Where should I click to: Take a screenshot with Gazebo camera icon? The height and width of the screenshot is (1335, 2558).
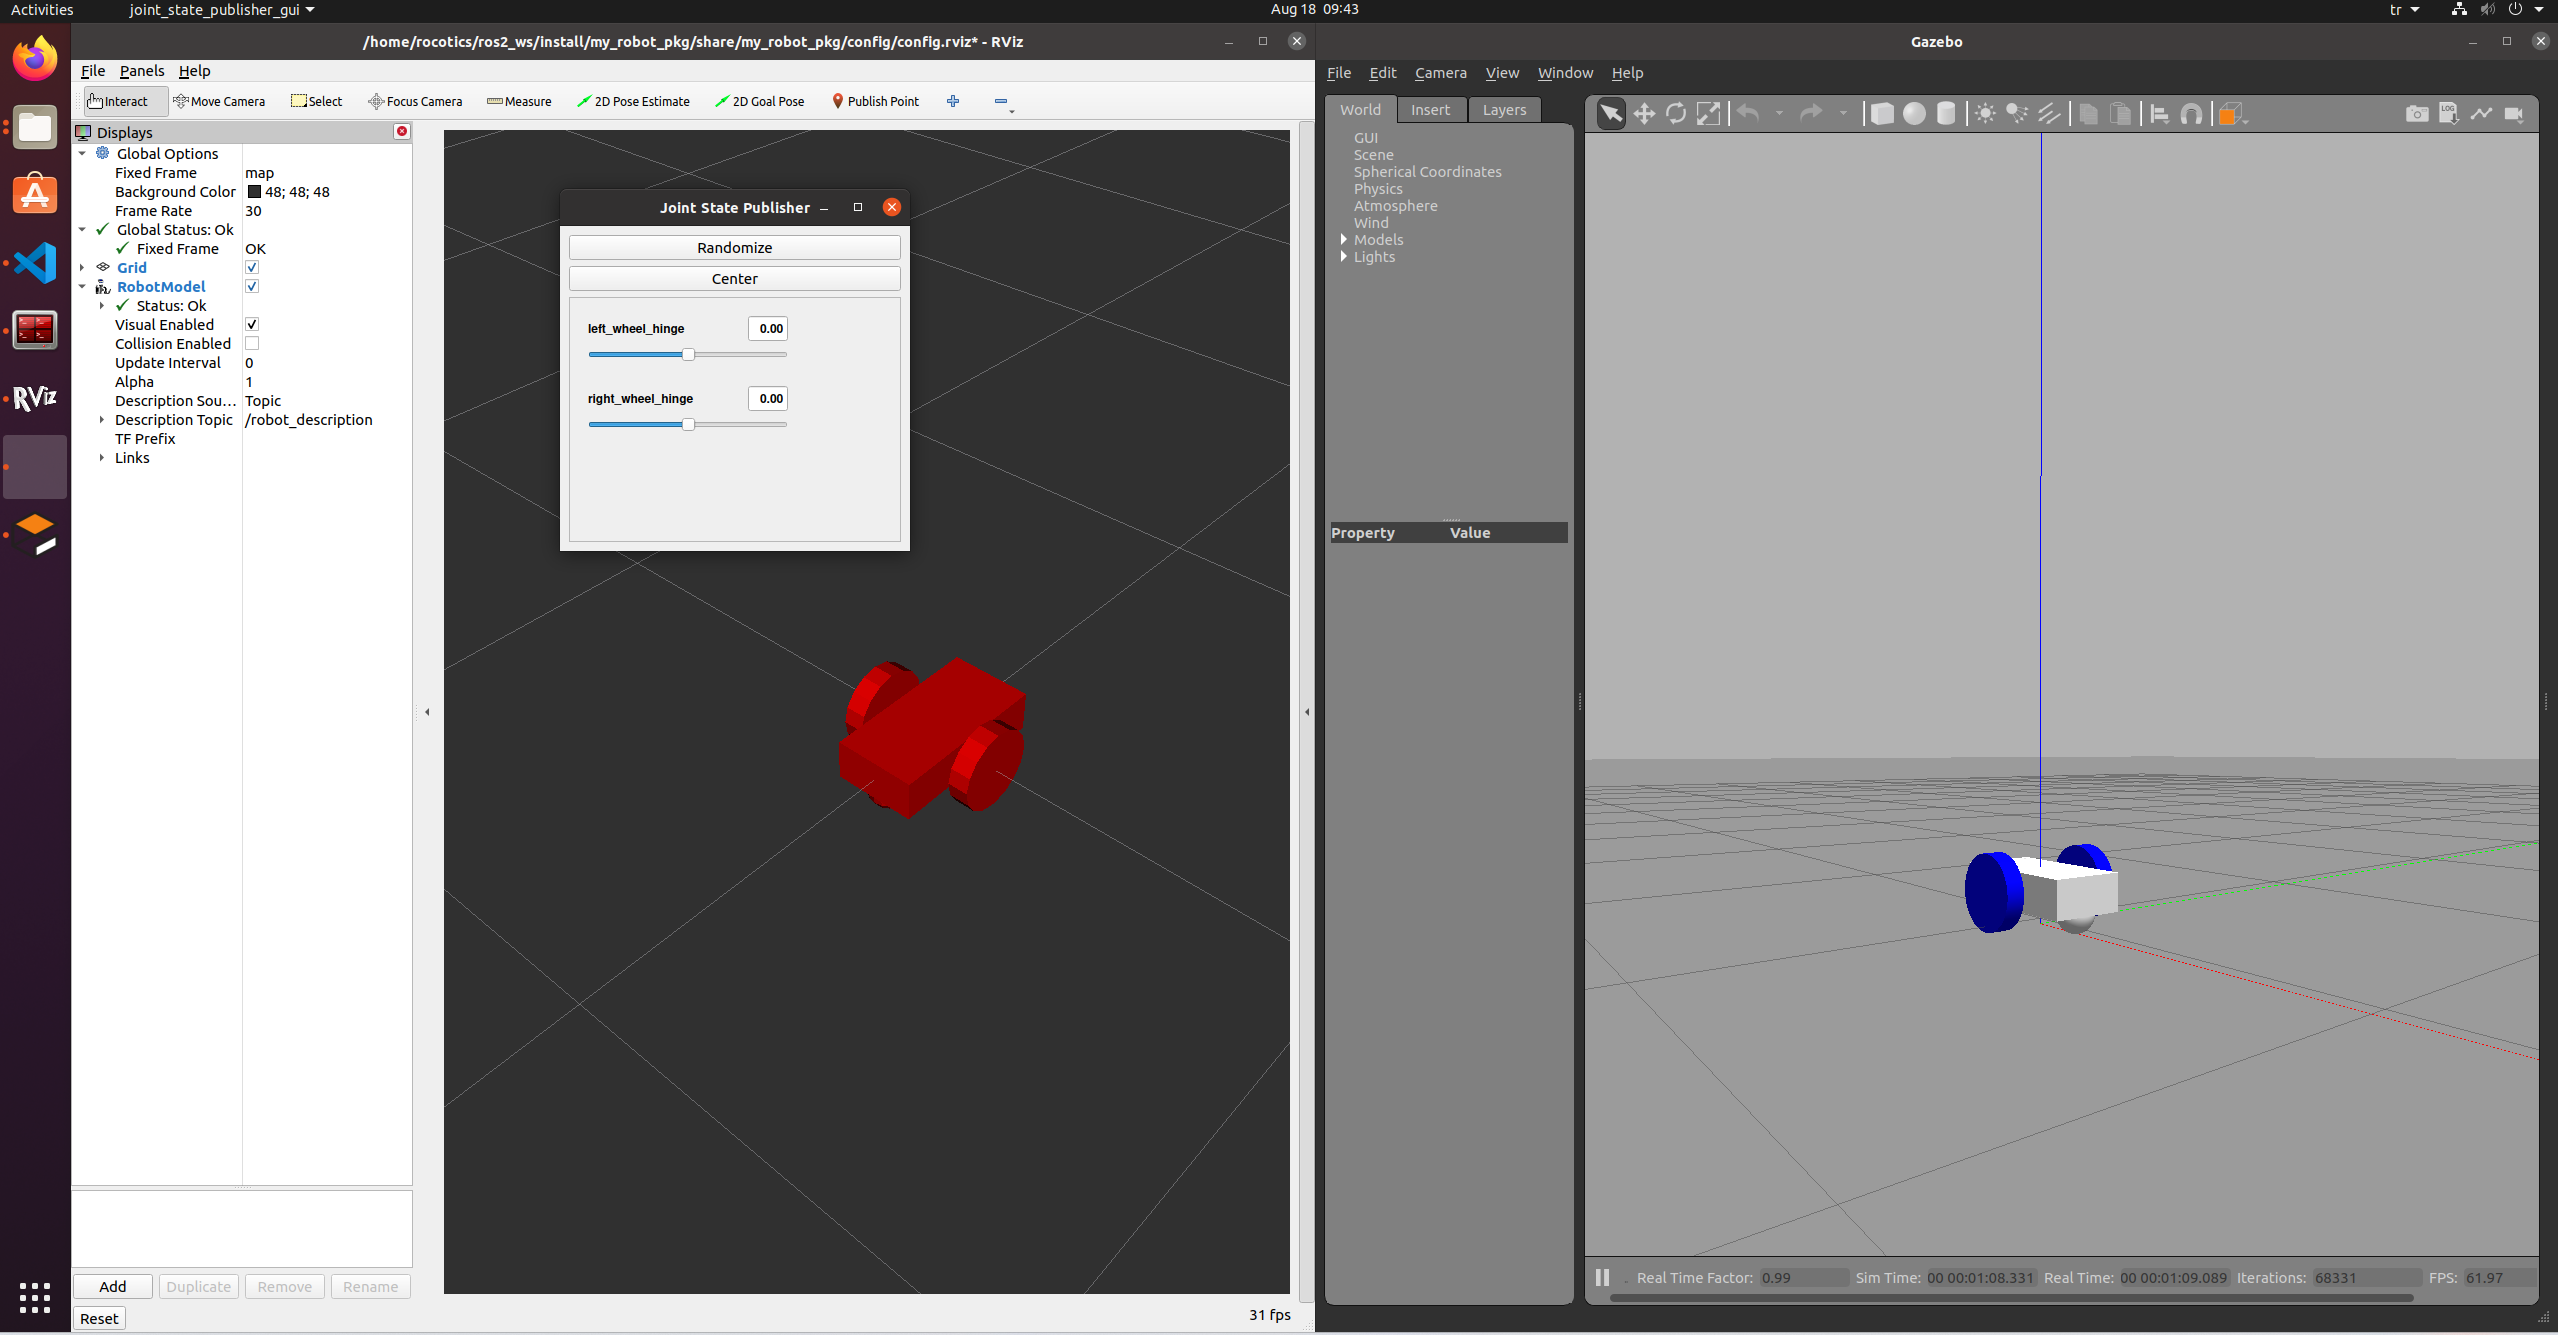[2417, 114]
